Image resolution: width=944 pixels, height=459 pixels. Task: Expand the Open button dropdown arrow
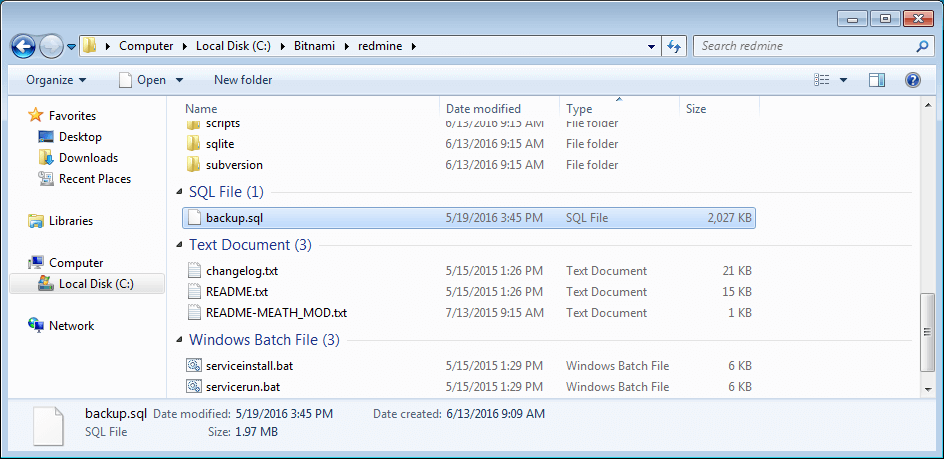[179, 80]
